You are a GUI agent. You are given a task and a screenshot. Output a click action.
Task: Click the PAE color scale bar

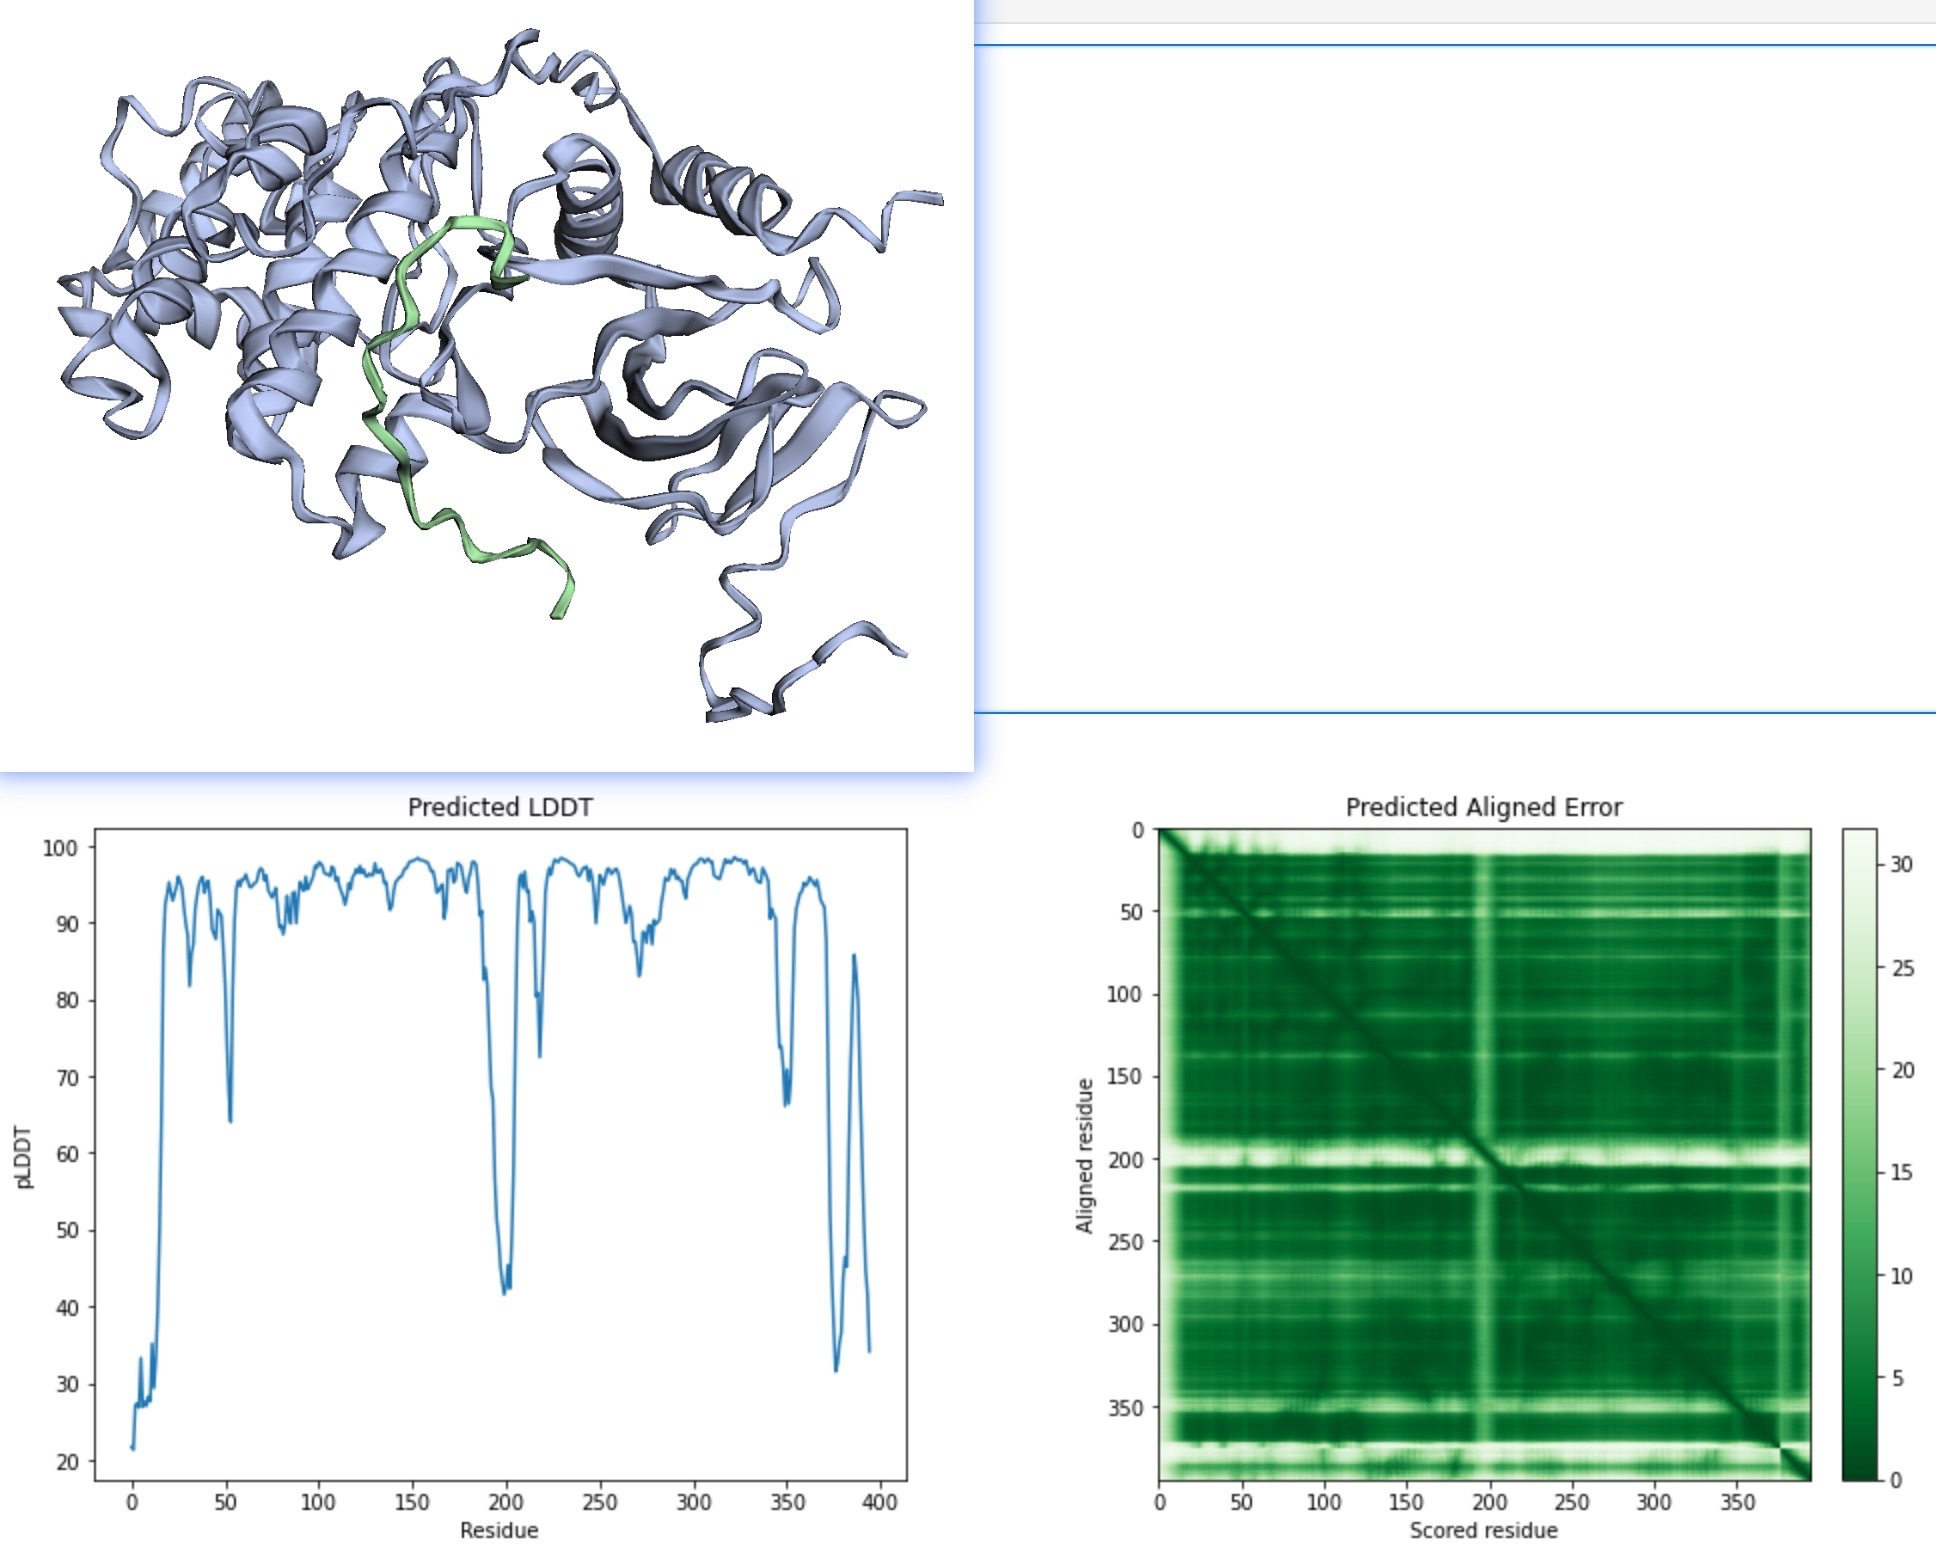point(1859,1154)
